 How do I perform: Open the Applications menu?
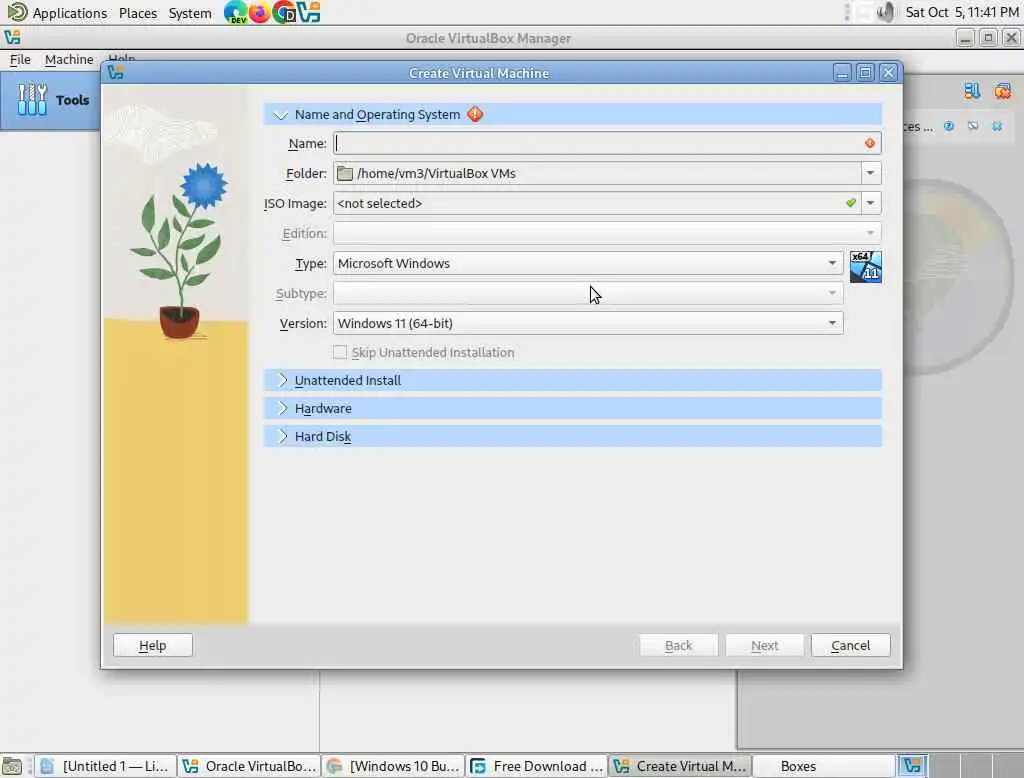pos(69,13)
